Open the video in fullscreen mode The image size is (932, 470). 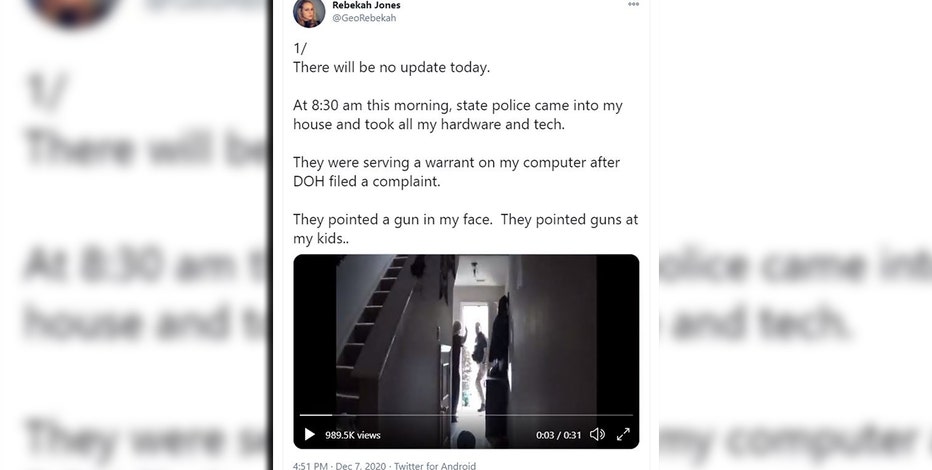click(623, 435)
